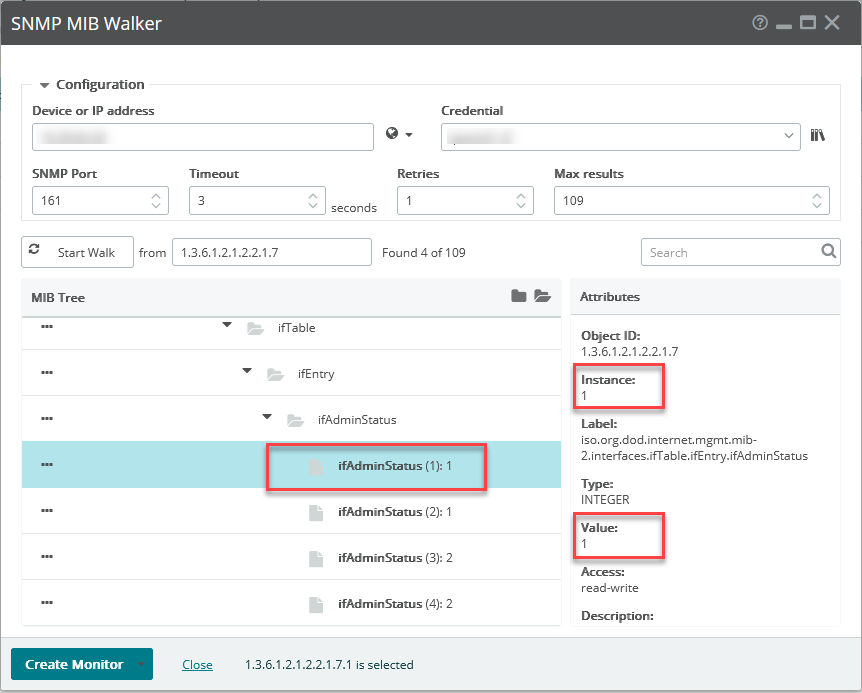Click the search magnifier icon
Image resolution: width=862 pixels, height=693 pixels.
(x=828, y=252)
